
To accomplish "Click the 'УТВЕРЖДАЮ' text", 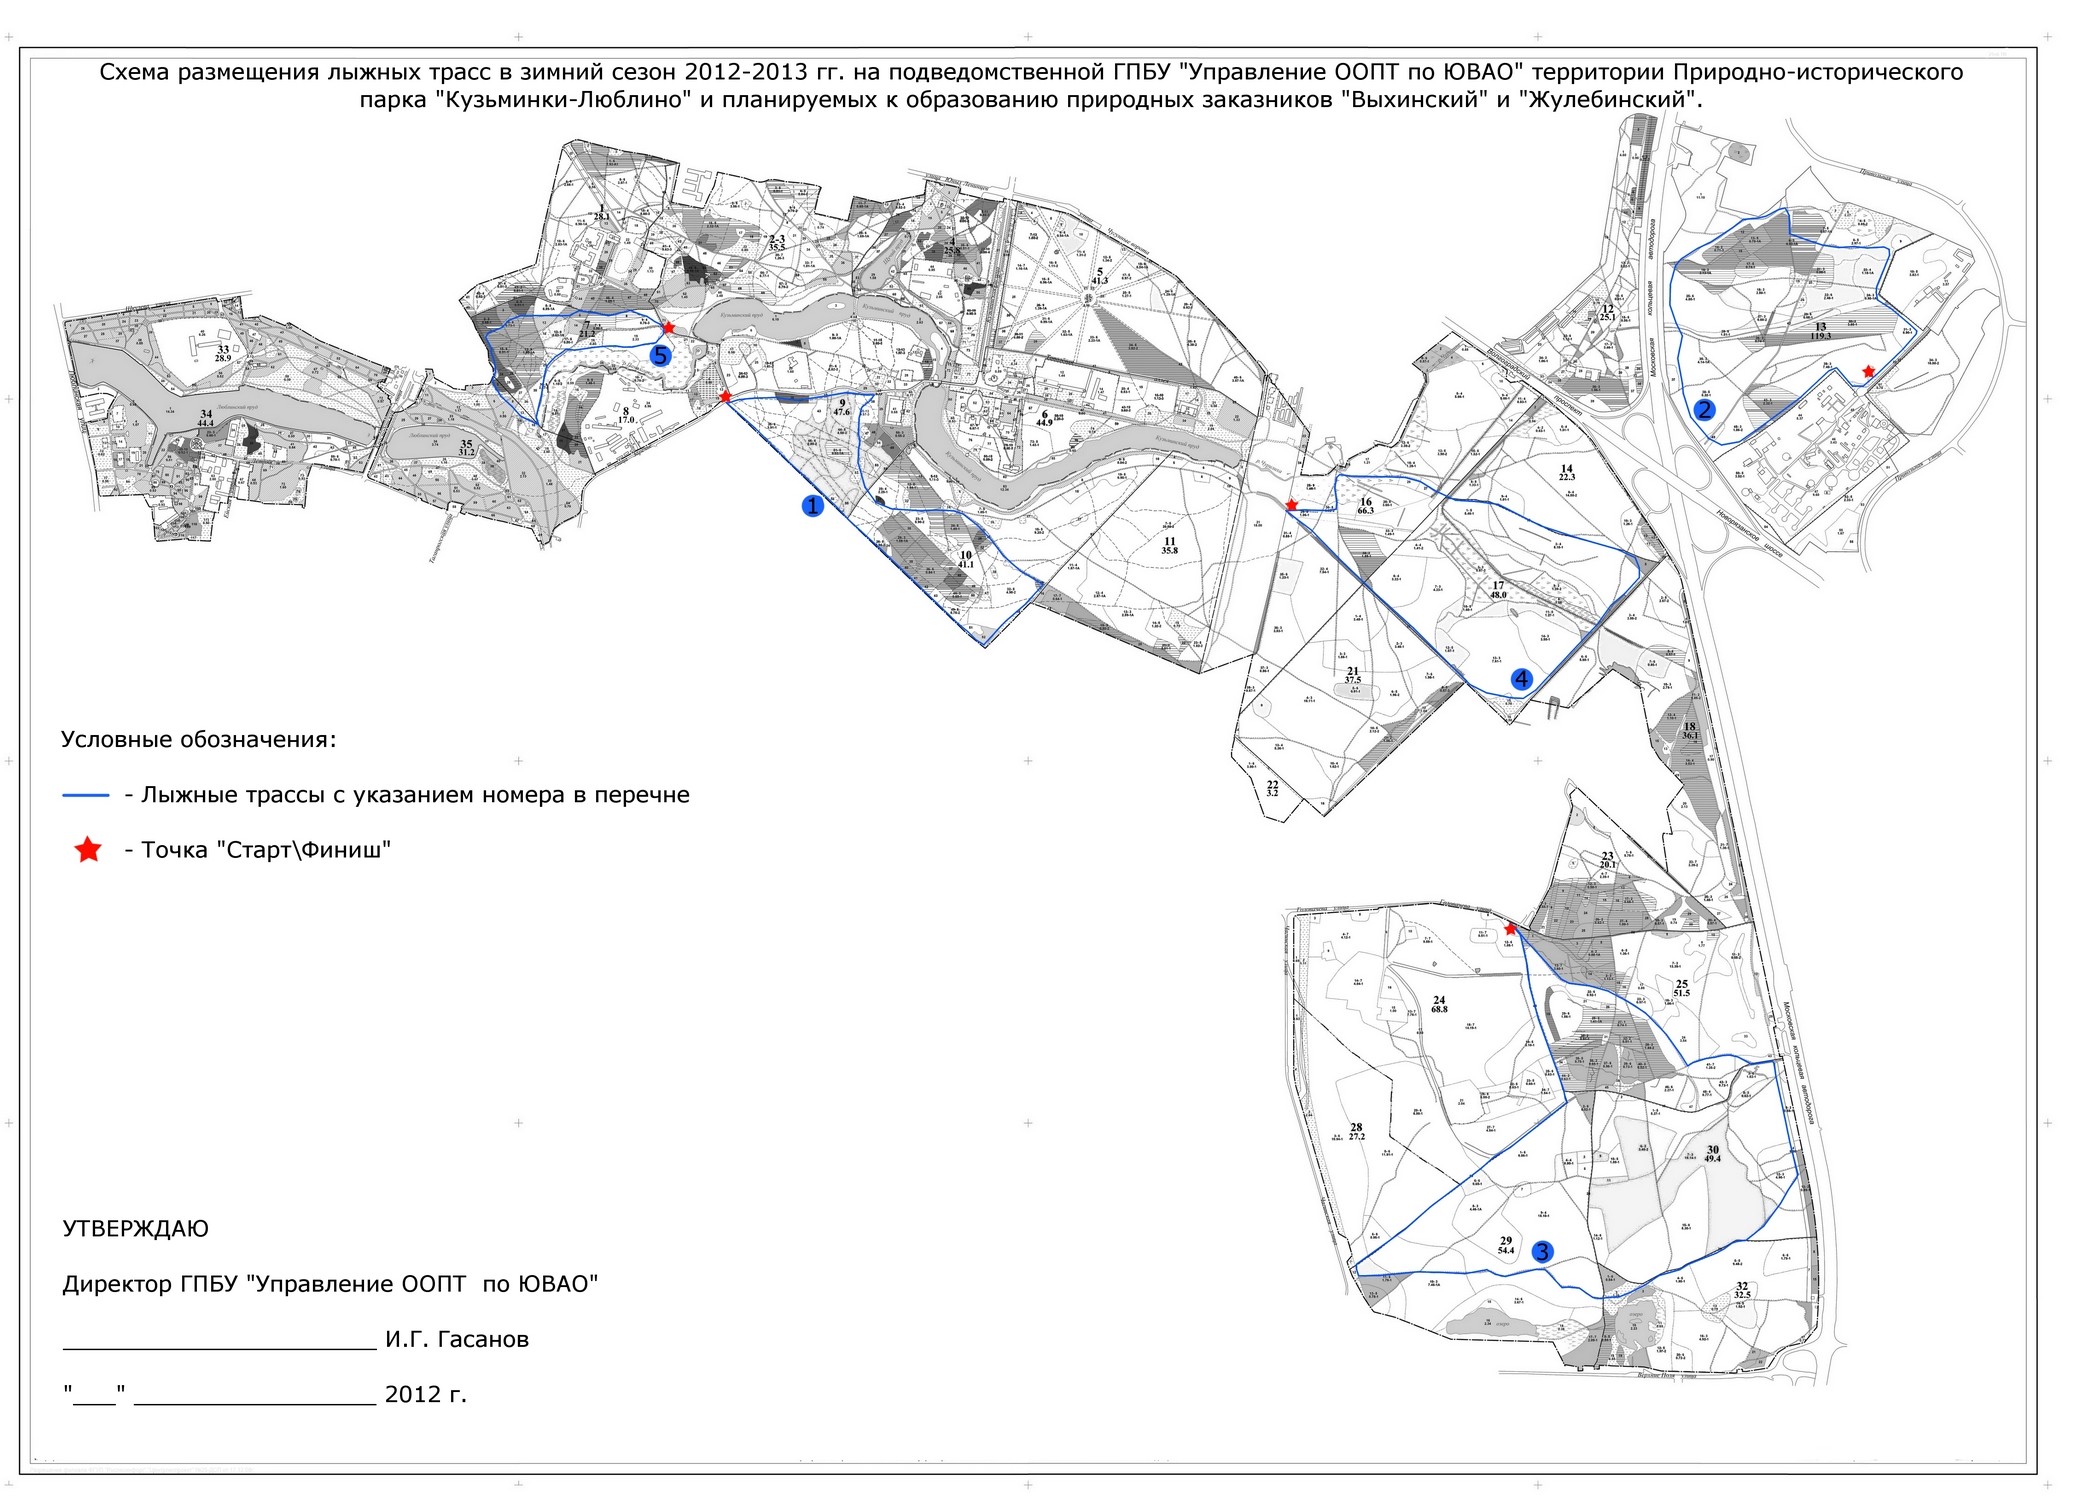I will tap(135, 1229).
